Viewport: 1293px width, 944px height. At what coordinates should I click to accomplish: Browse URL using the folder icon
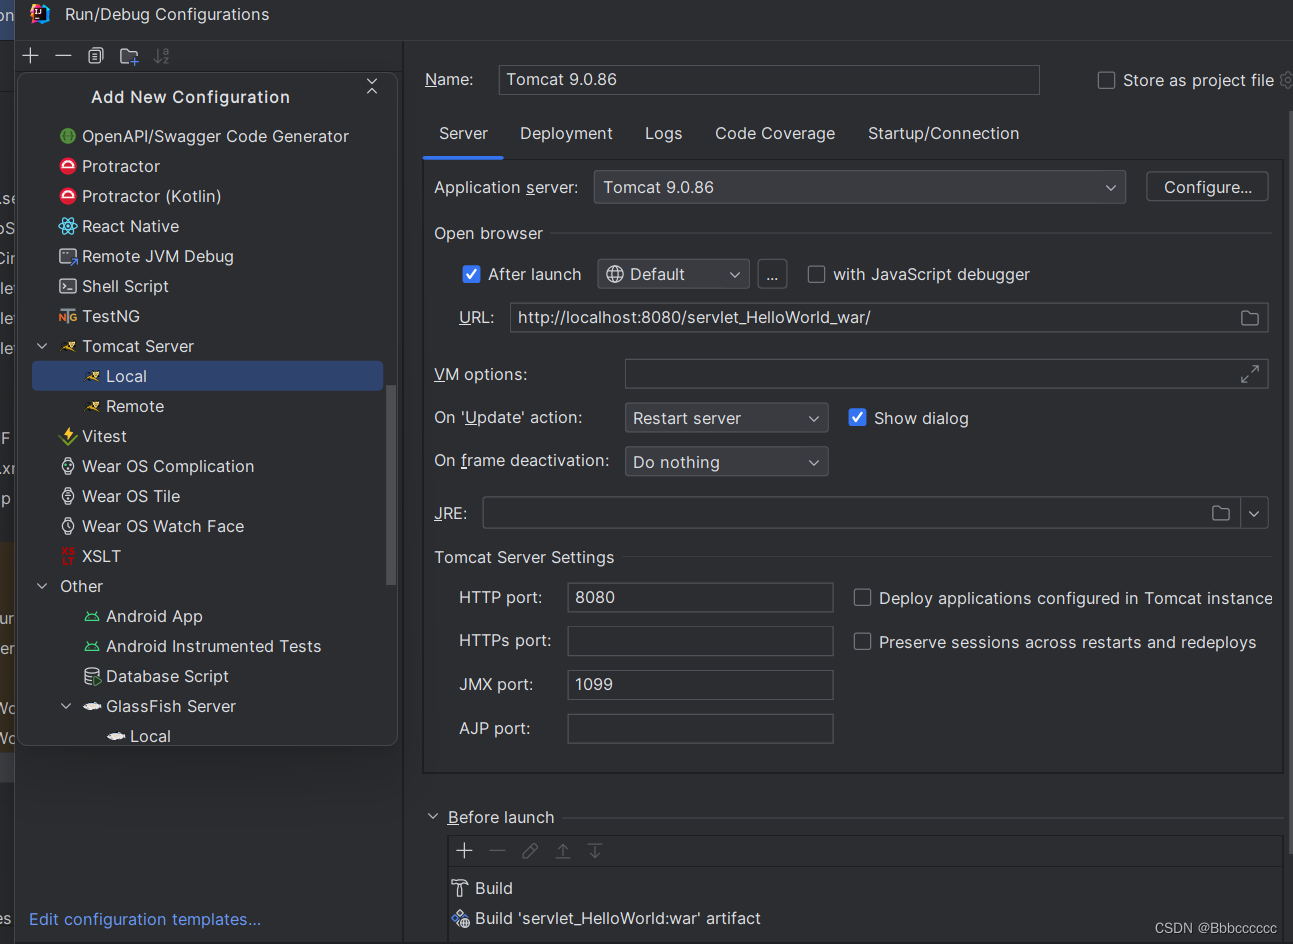tap(1250, 318)
